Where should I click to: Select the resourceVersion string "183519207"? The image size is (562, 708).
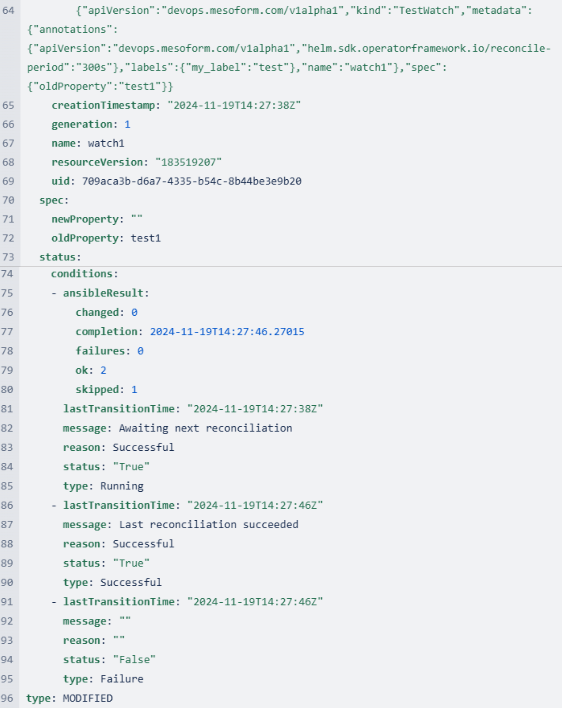(x=188, y=162)
